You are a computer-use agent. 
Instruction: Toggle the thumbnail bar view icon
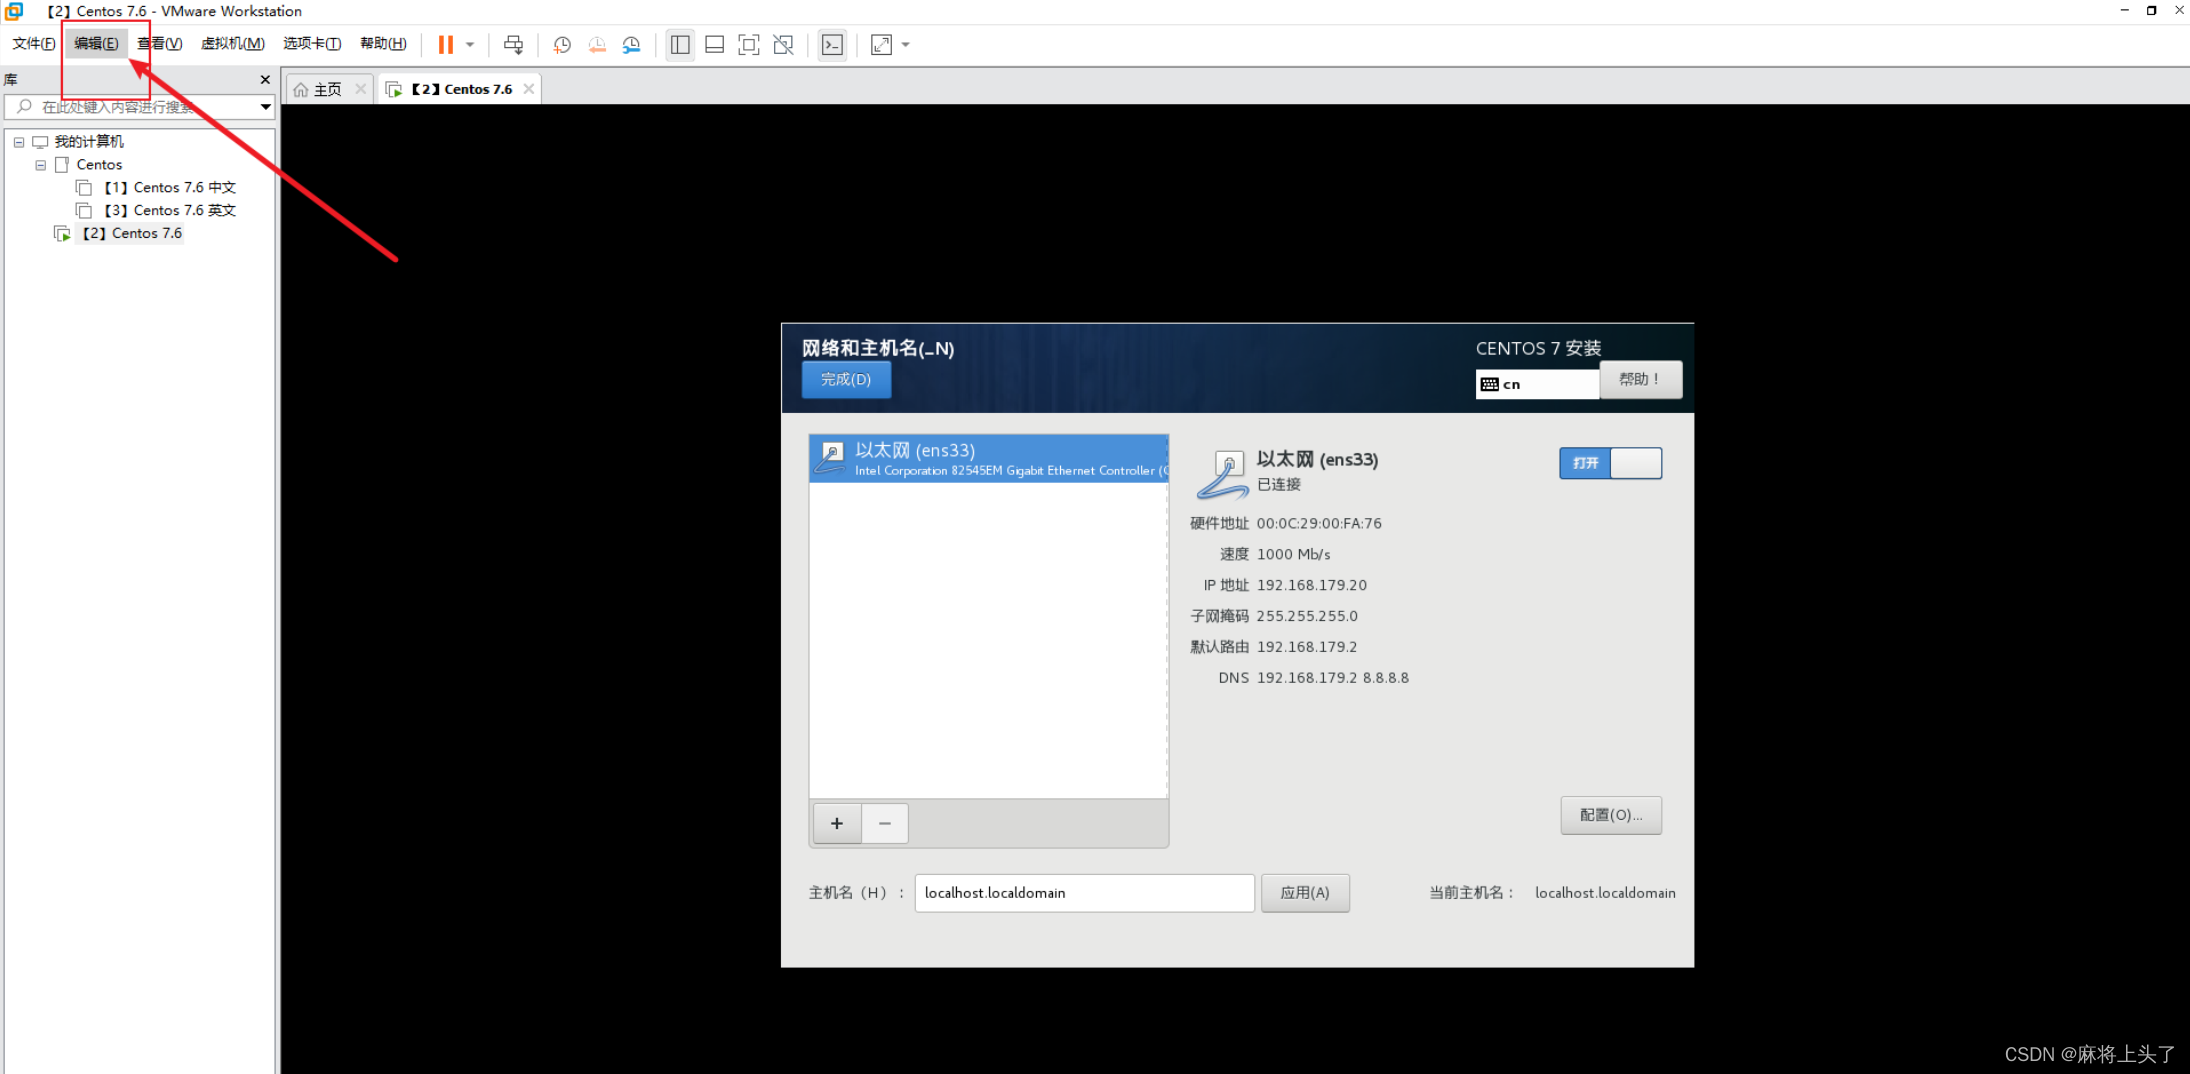pyautogui.click(x=714, y=45)
